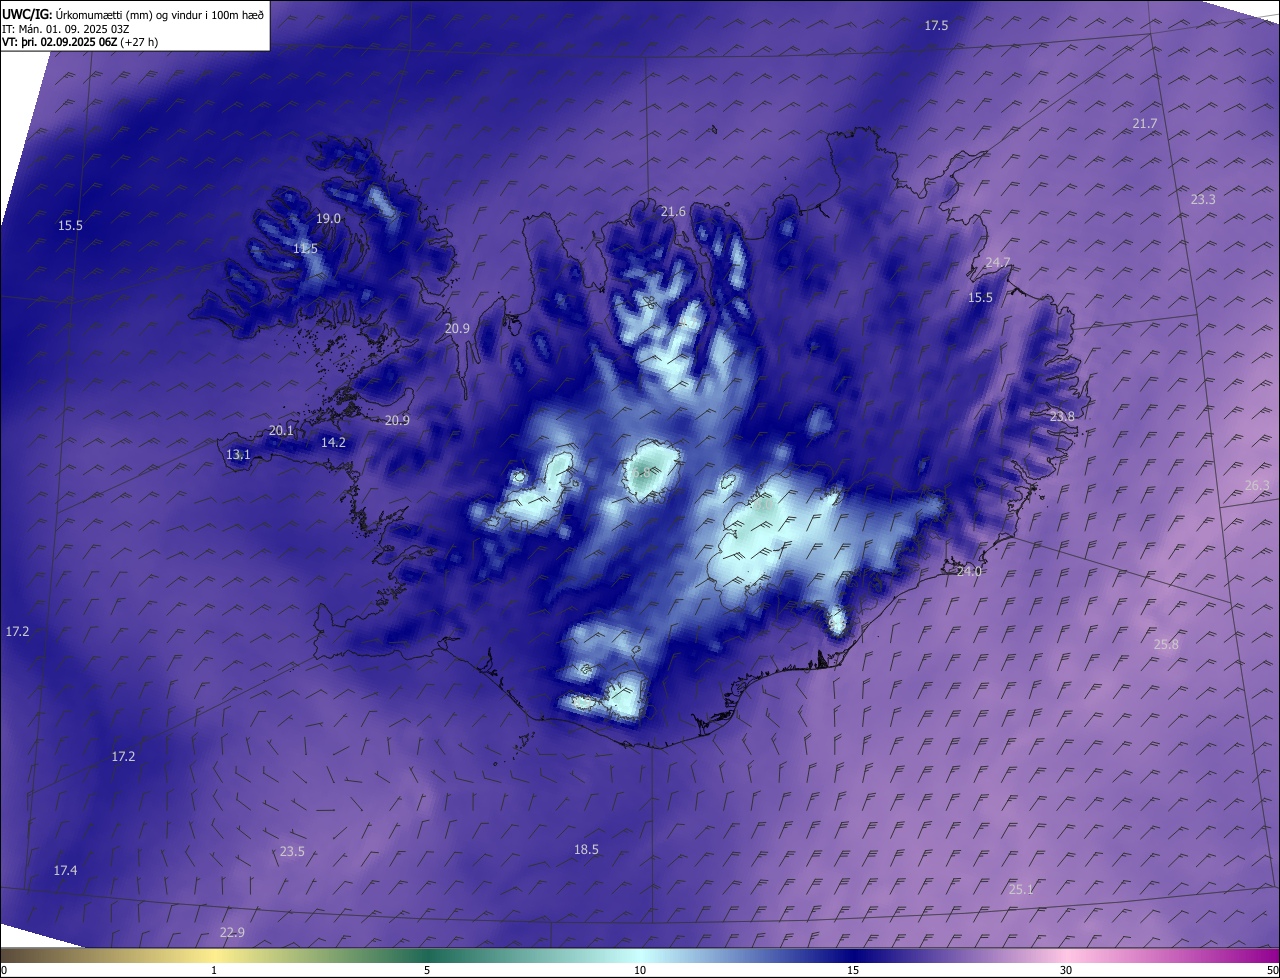Click the wind value 18.5
The width and height of the screenshot is (1280, 978).
pos(586,849)
